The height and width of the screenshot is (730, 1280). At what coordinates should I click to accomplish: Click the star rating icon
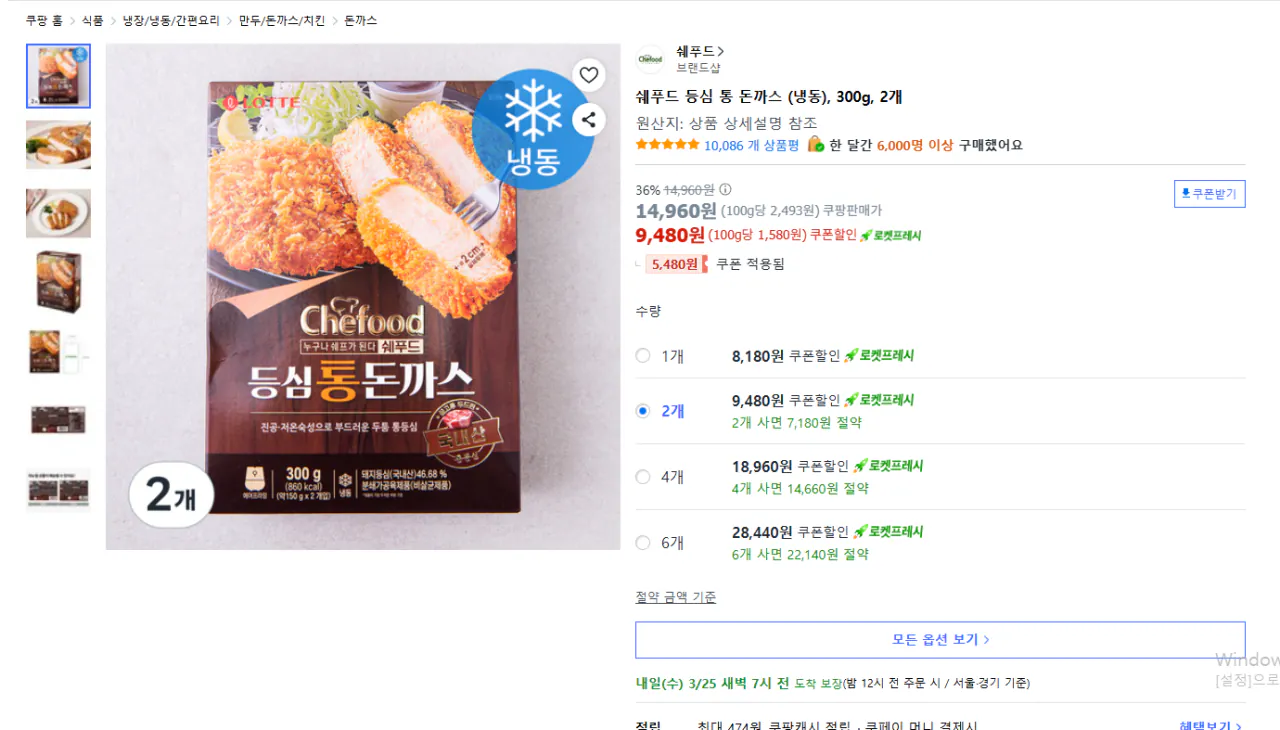coord(666,143)
